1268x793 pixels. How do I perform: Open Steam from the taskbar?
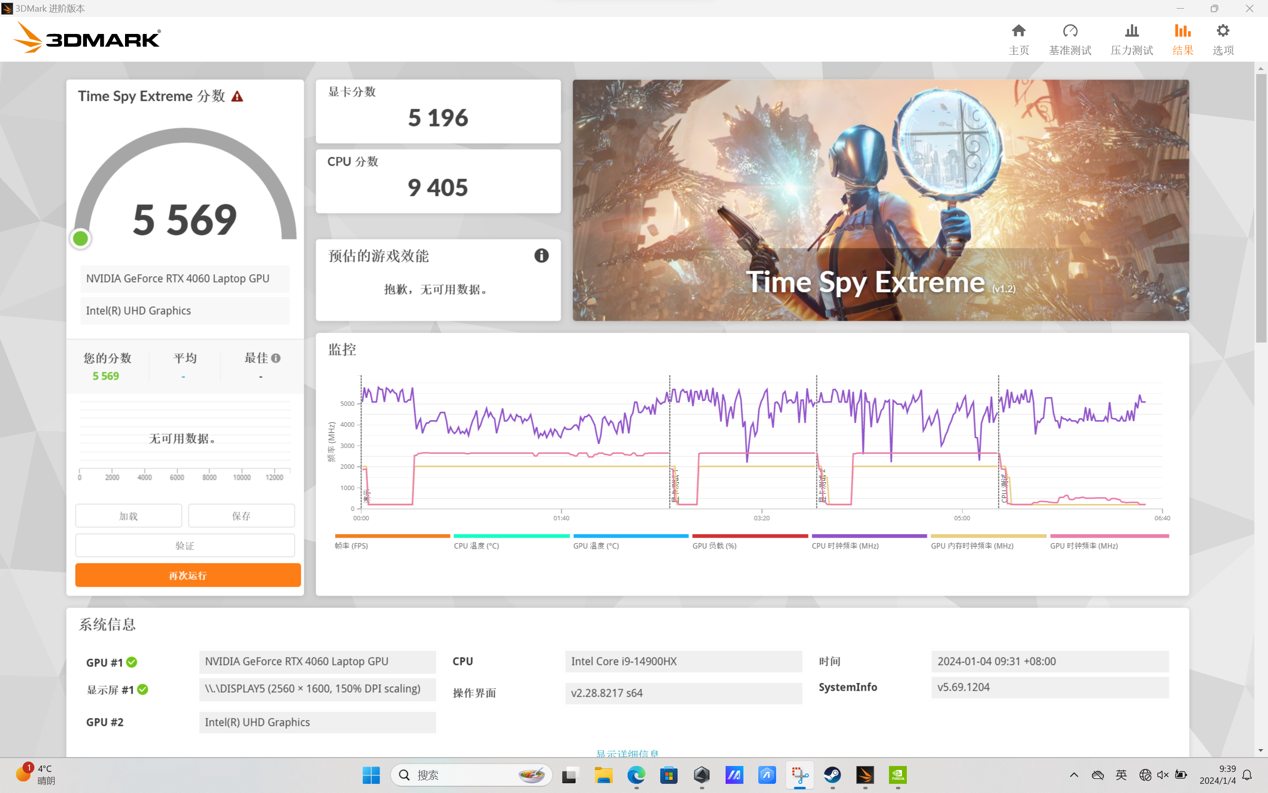[832, 775]
